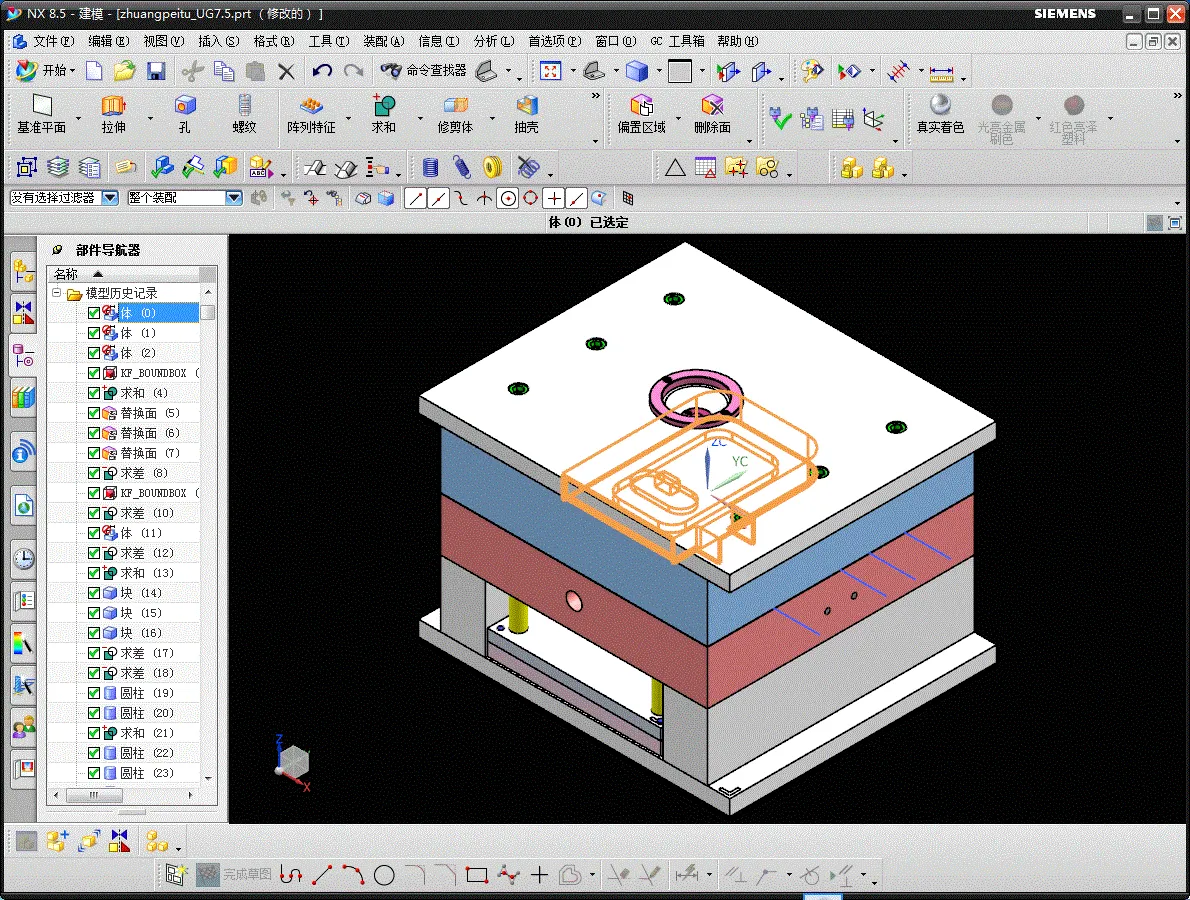The height and width of the screenshot is (900, 1190).
Task: Open the roles people sidebar icon
Action: [24, 728]
